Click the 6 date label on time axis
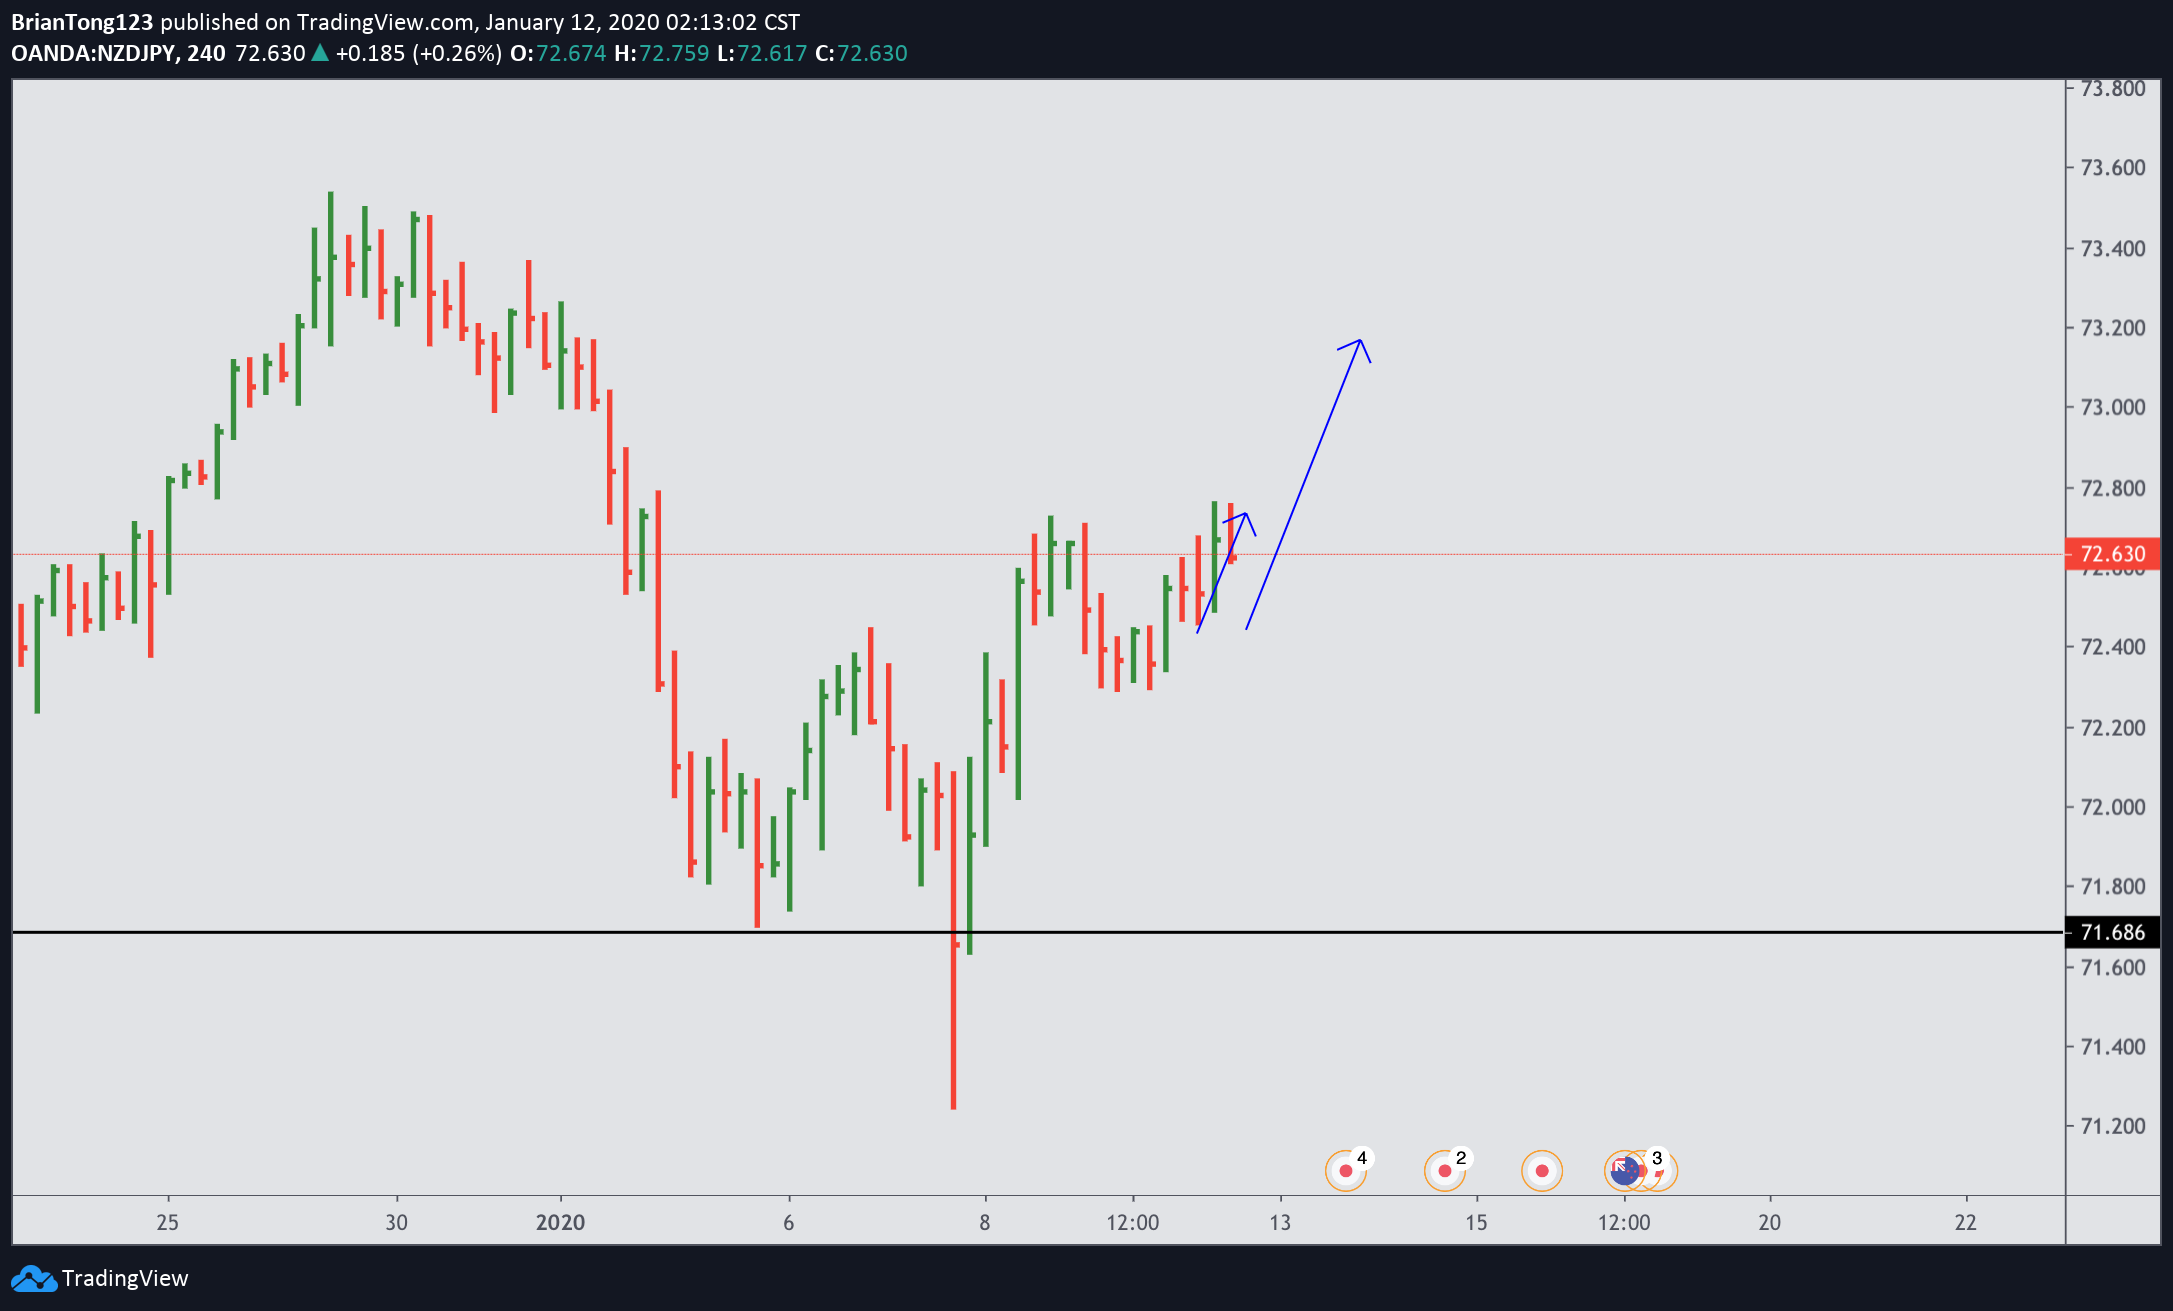The image size is (2173, 1311). 788,1222
